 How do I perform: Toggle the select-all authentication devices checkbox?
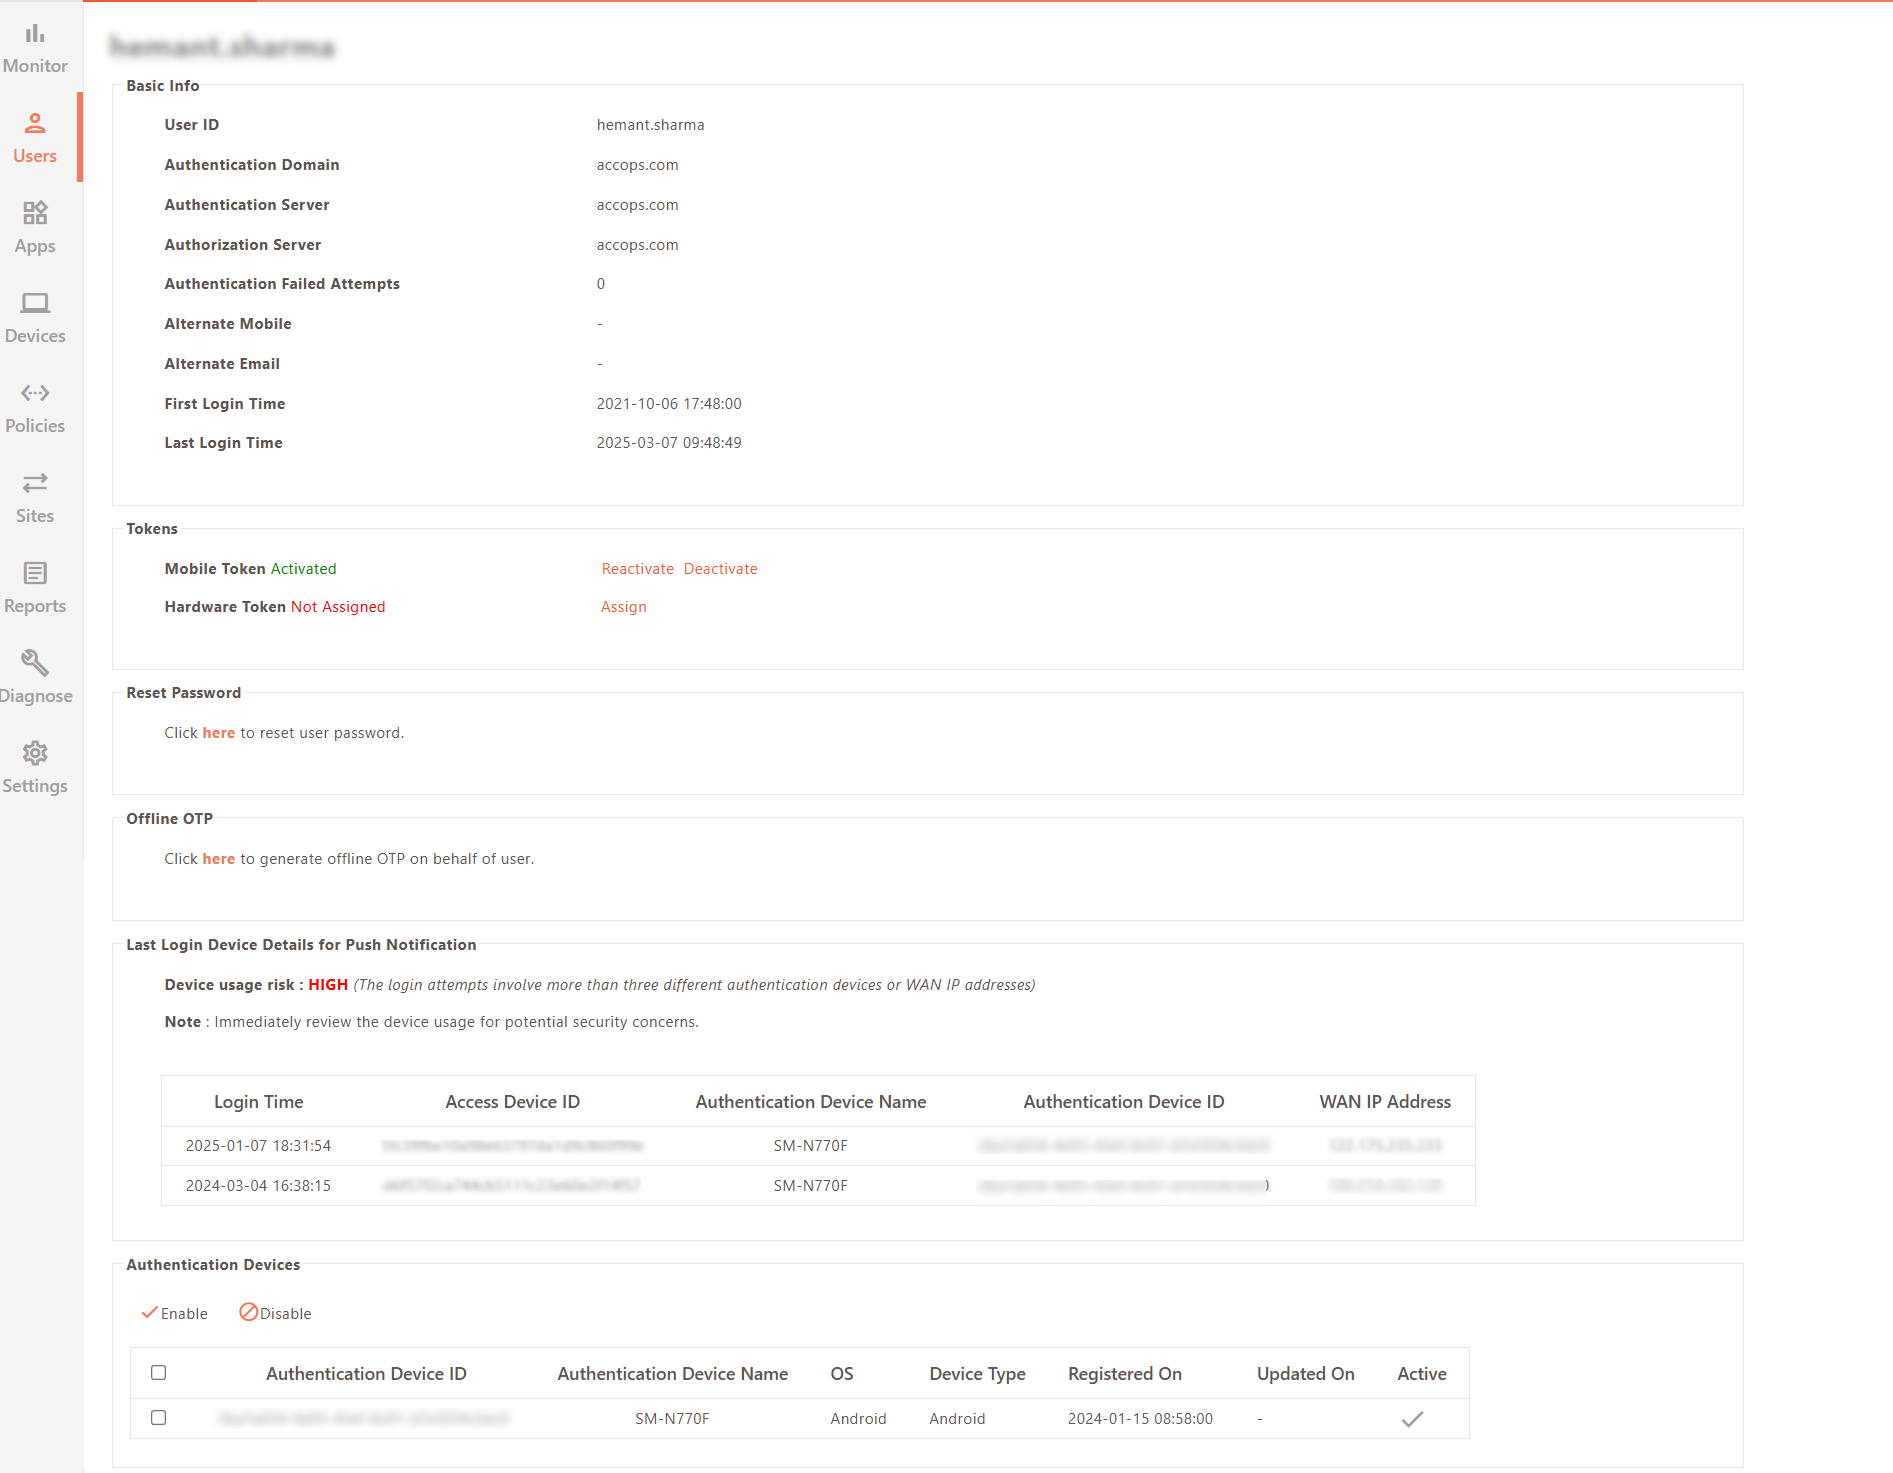[x=158, y=1373]
